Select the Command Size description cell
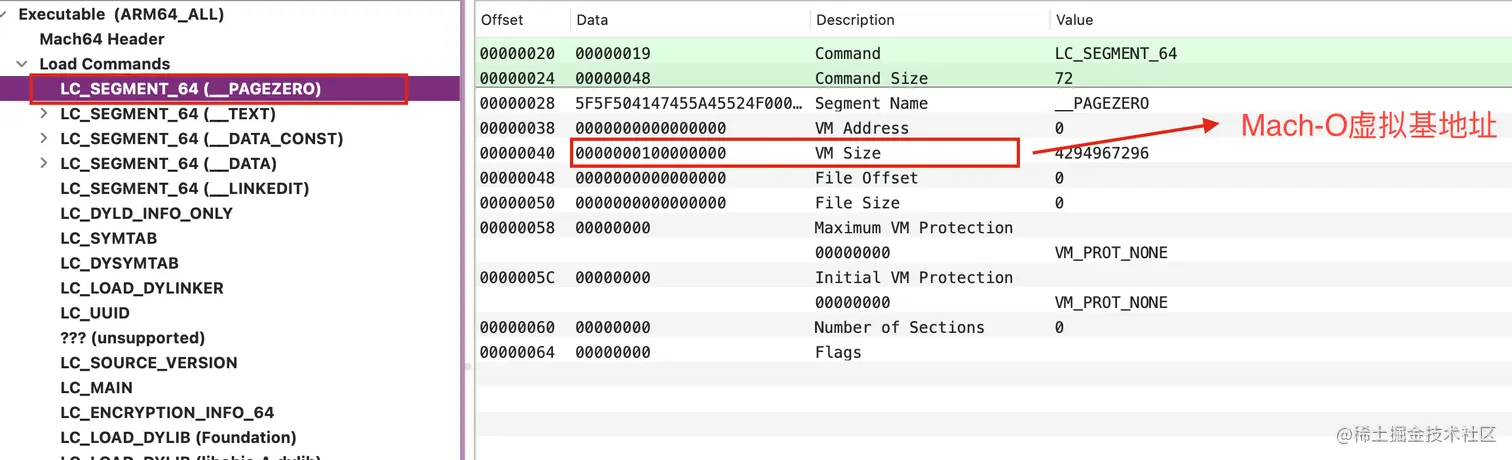 [871, 78]
